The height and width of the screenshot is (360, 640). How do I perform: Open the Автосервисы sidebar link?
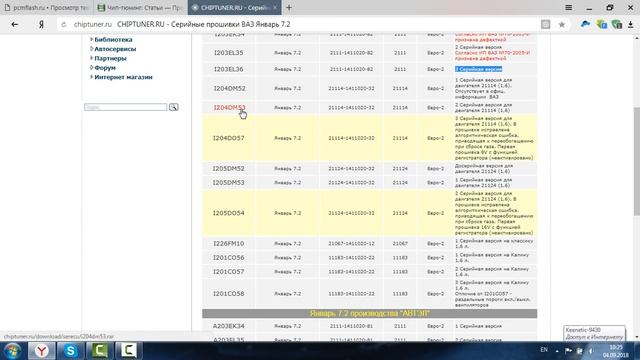point(115,49)
